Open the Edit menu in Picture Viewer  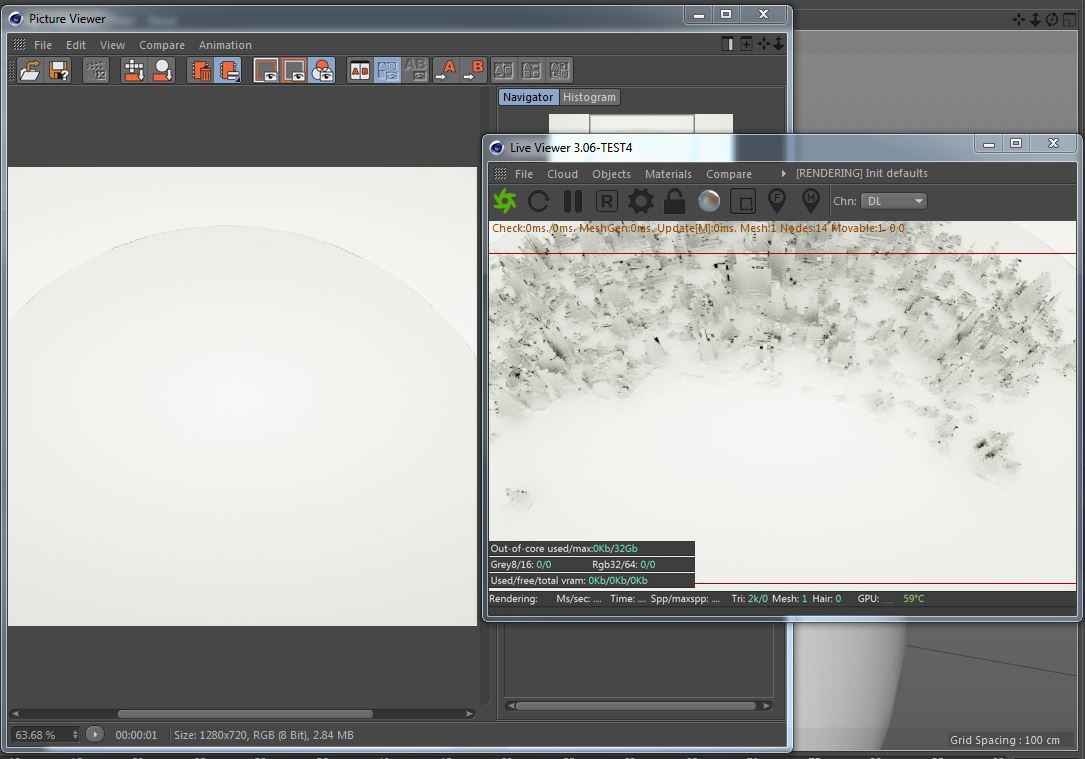pyautogui.click(x=75, y=45)
